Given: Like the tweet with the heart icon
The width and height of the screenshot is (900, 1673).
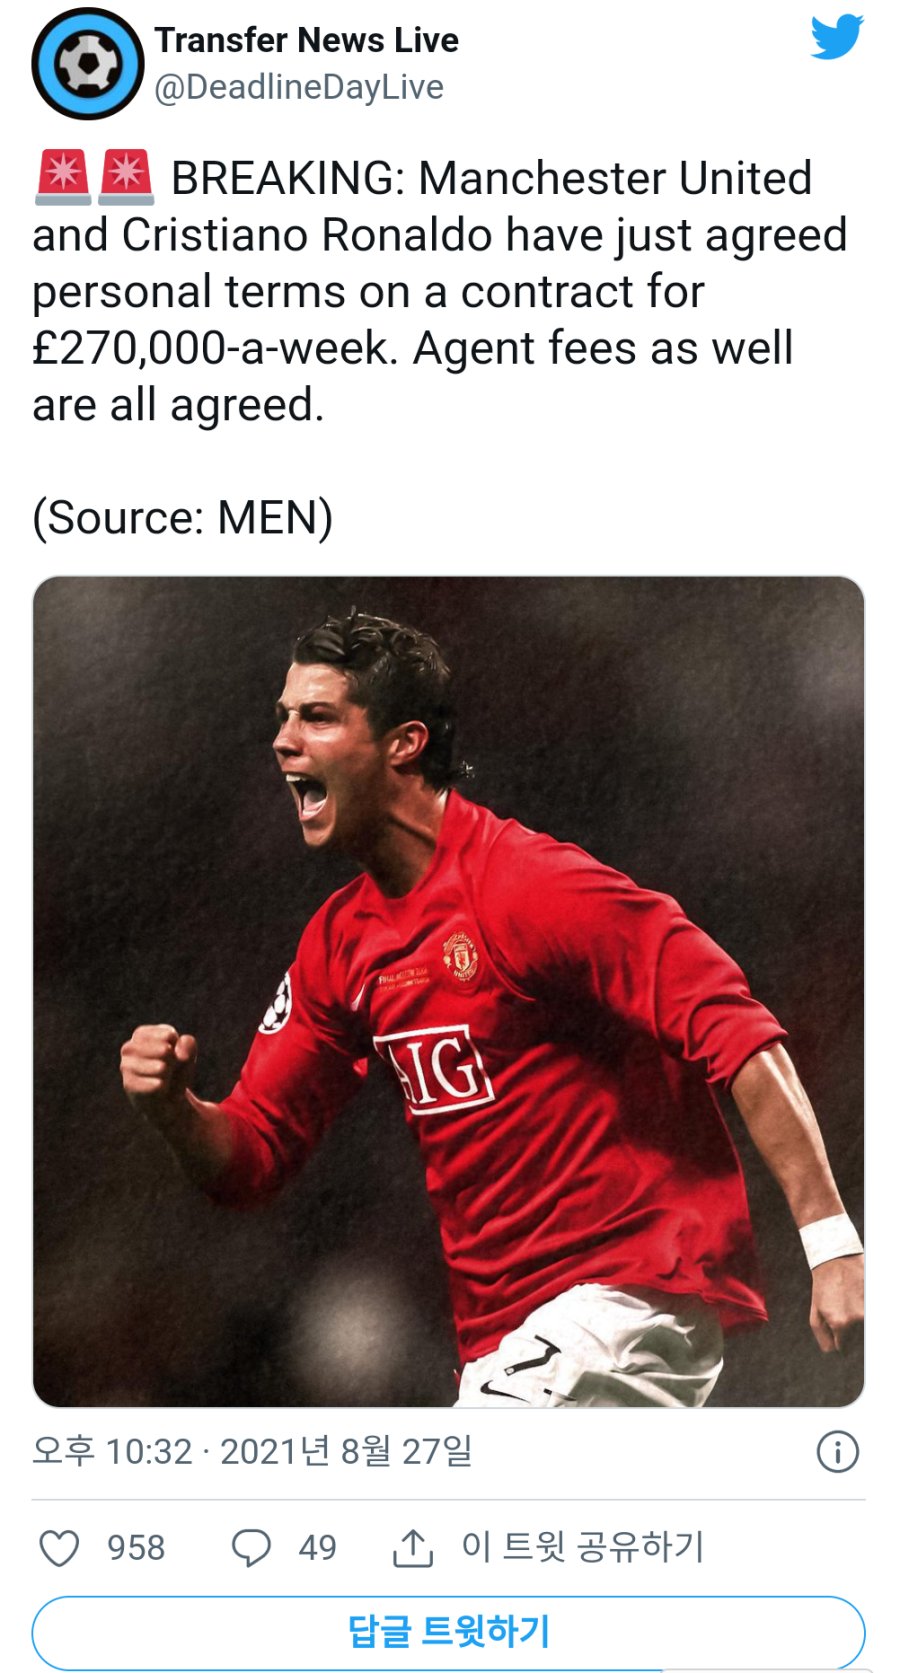Looking at the screenshot, I should (59, 1548).
